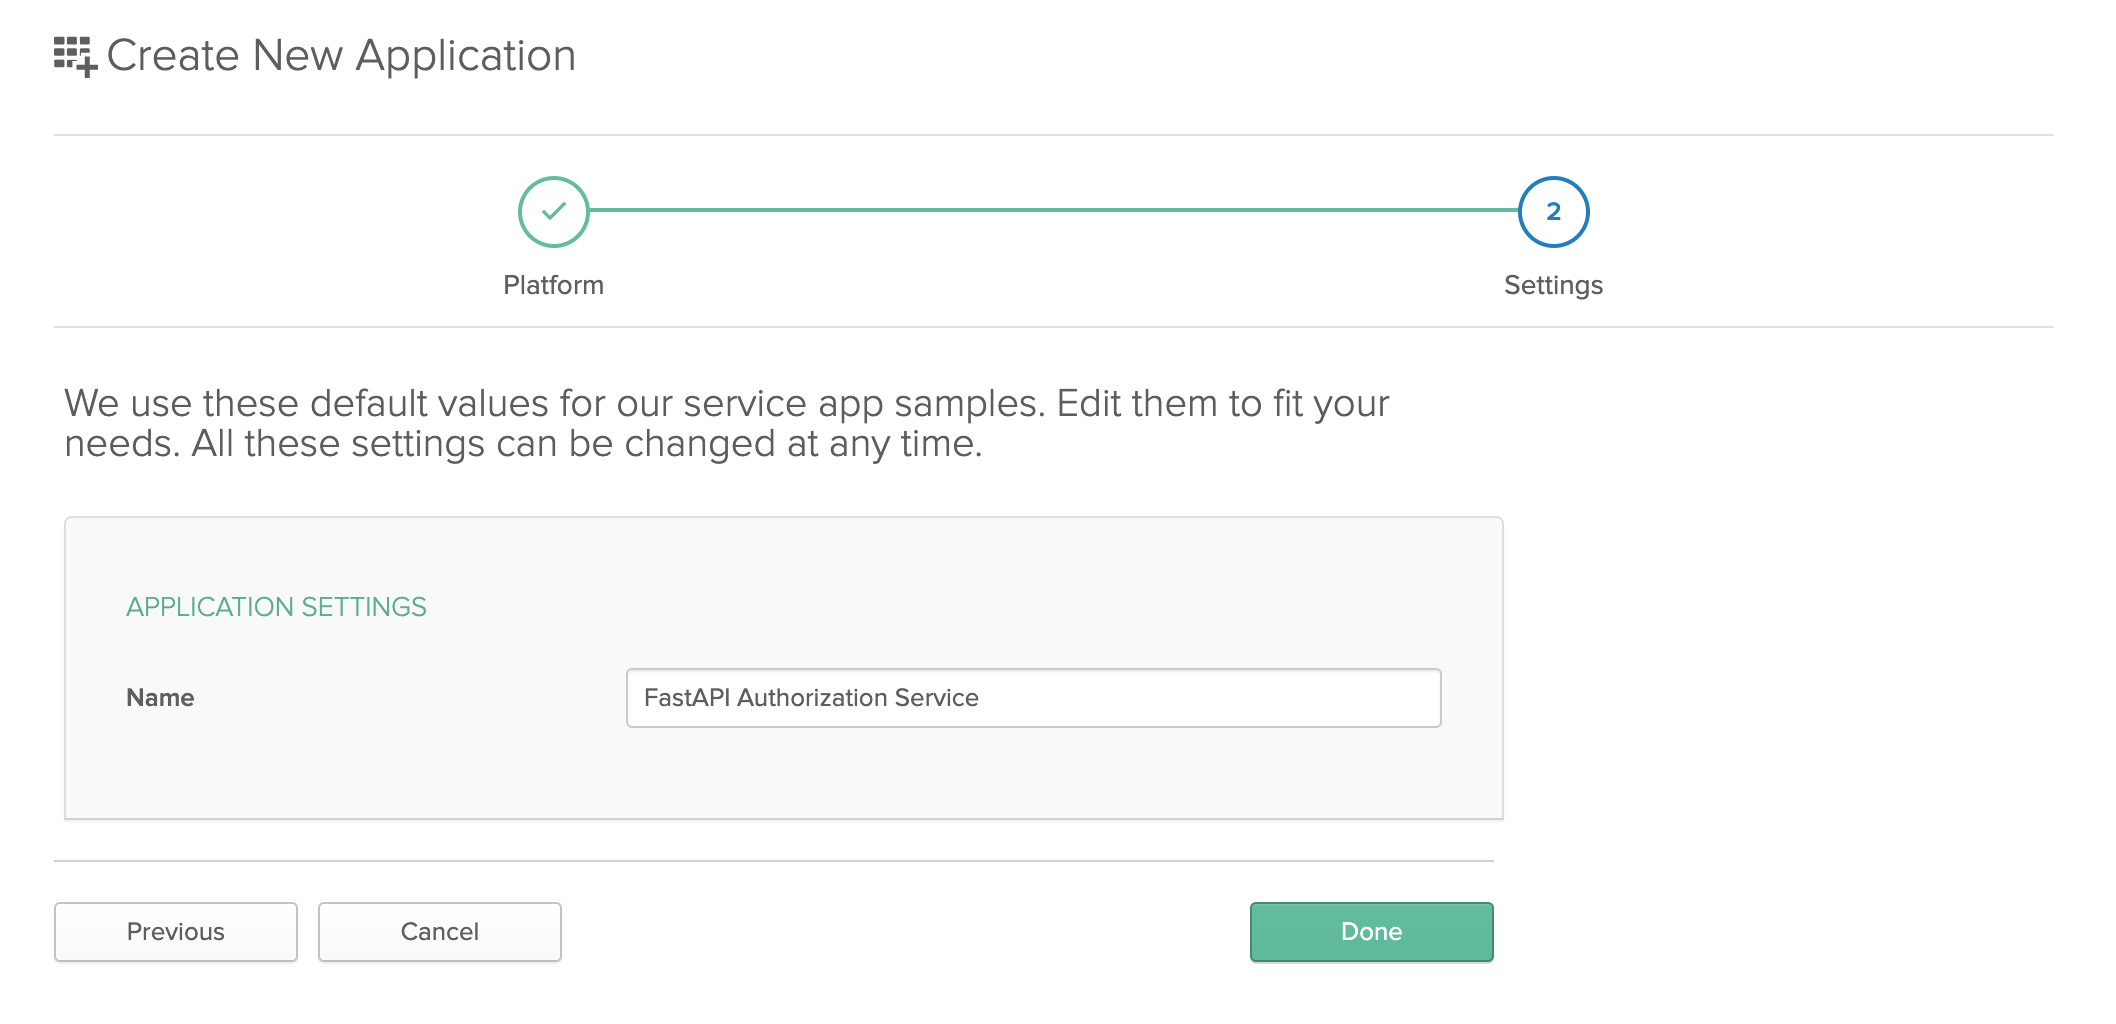
Task: Finish with the green Done button
Action: [x=1371, y=932]
